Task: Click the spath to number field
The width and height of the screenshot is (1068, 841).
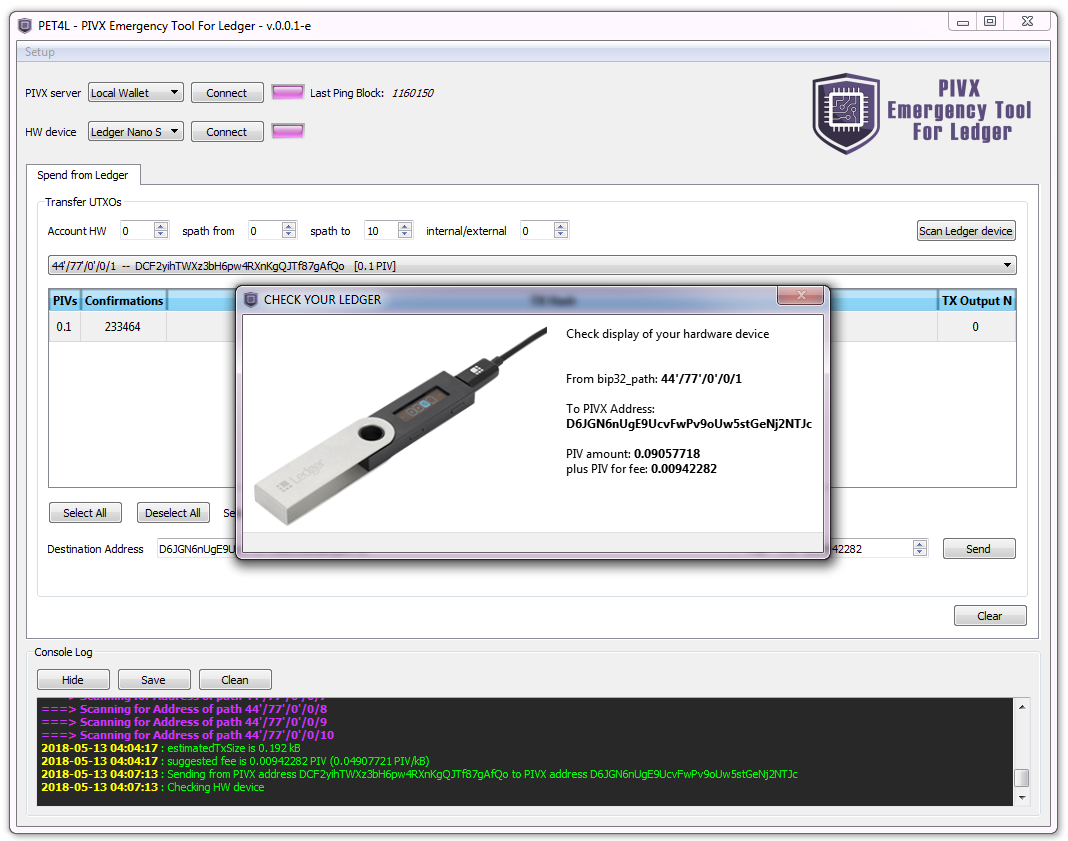Action: click(x=381, y=231)
